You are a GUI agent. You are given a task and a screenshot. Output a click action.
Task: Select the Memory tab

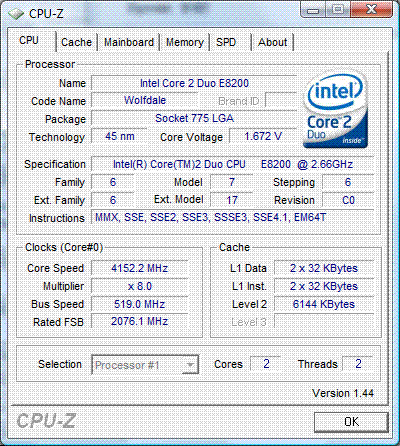(185, 42)
